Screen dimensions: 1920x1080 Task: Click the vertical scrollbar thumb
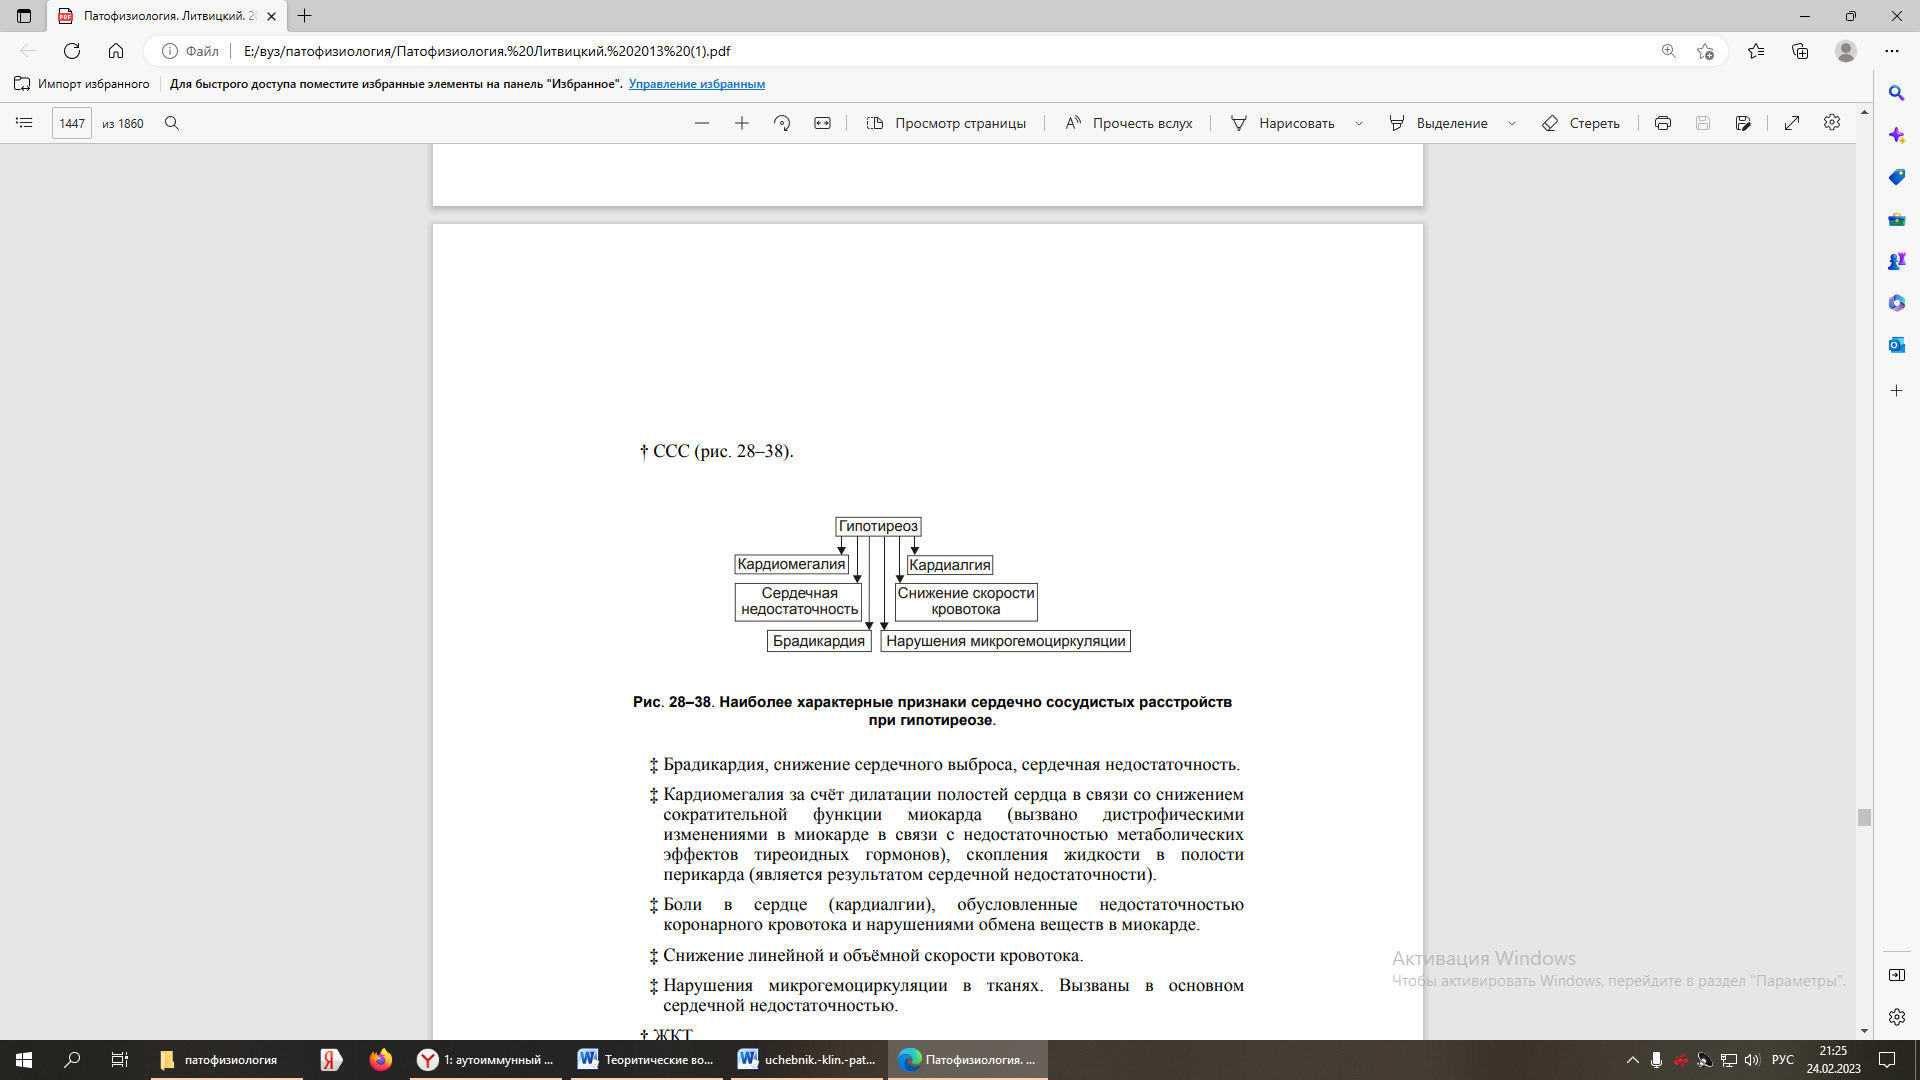(1864, 817)
